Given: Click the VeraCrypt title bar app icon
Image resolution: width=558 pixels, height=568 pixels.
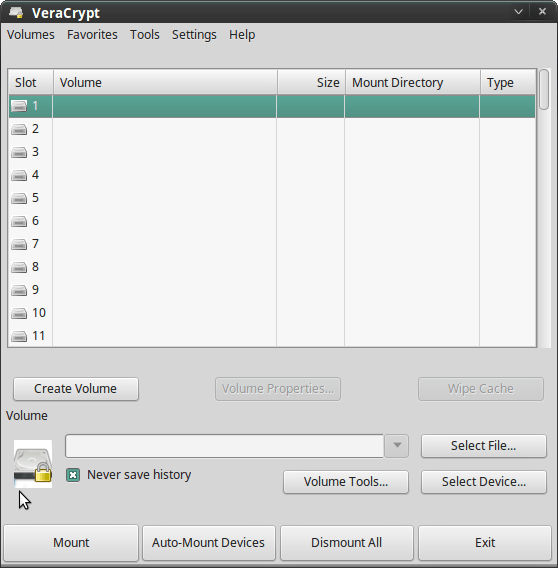Looking at the screenshot, I should [16, 13].
